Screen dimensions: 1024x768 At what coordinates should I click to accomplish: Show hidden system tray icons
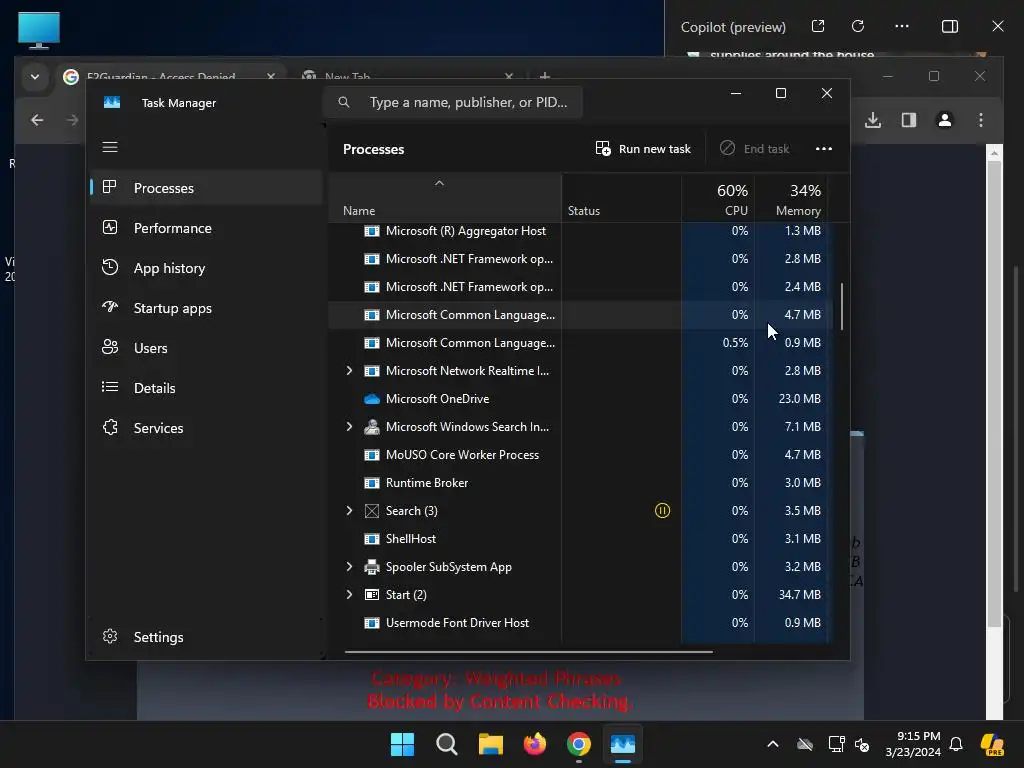773,744
